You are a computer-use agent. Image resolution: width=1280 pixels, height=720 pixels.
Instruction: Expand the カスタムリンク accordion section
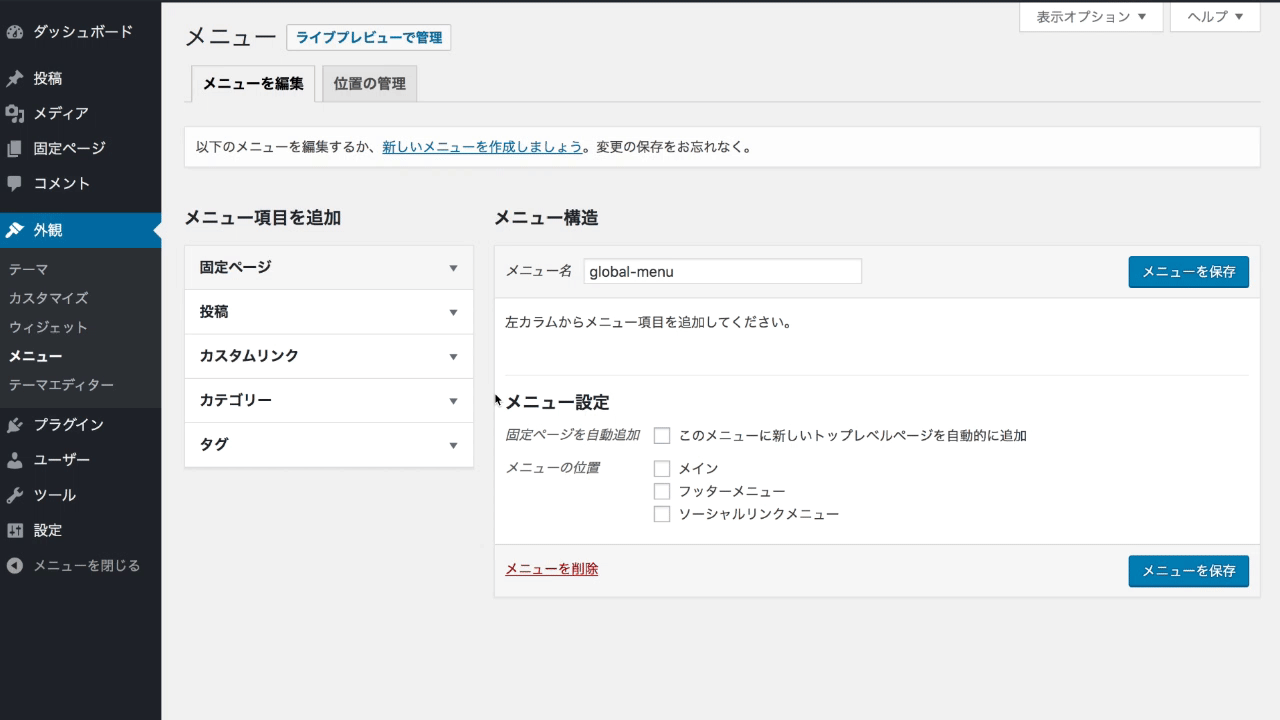point(328,356)
